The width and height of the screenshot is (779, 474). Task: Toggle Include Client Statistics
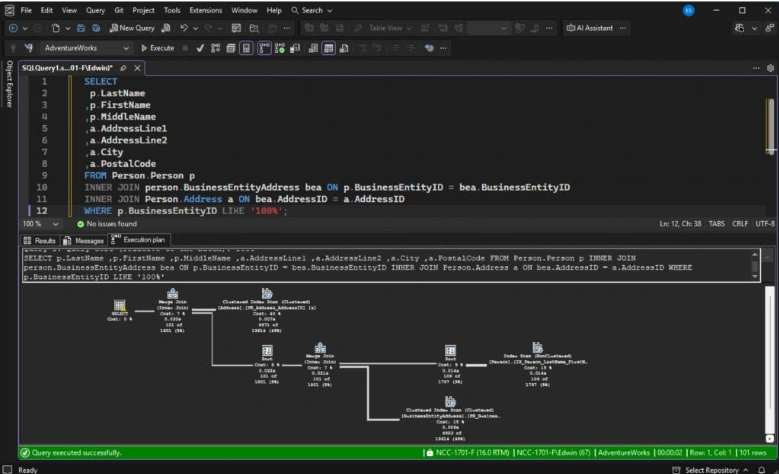point(295,48)
